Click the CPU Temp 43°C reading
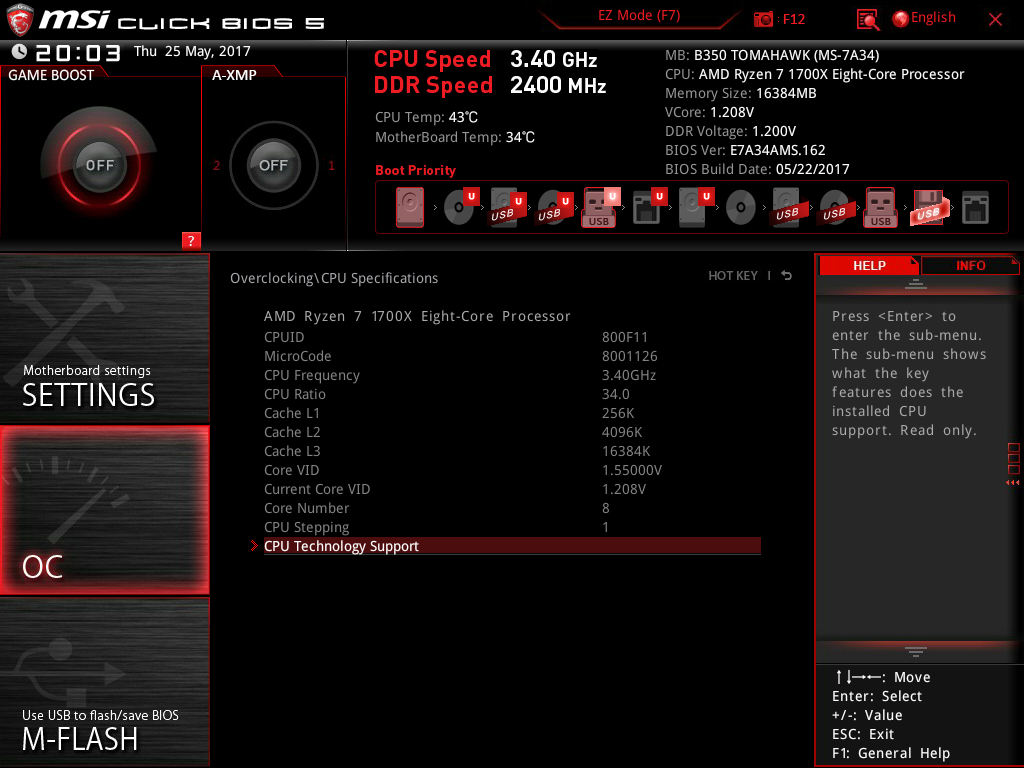This screenshot has height=768, width=1024. click(426, 118)
